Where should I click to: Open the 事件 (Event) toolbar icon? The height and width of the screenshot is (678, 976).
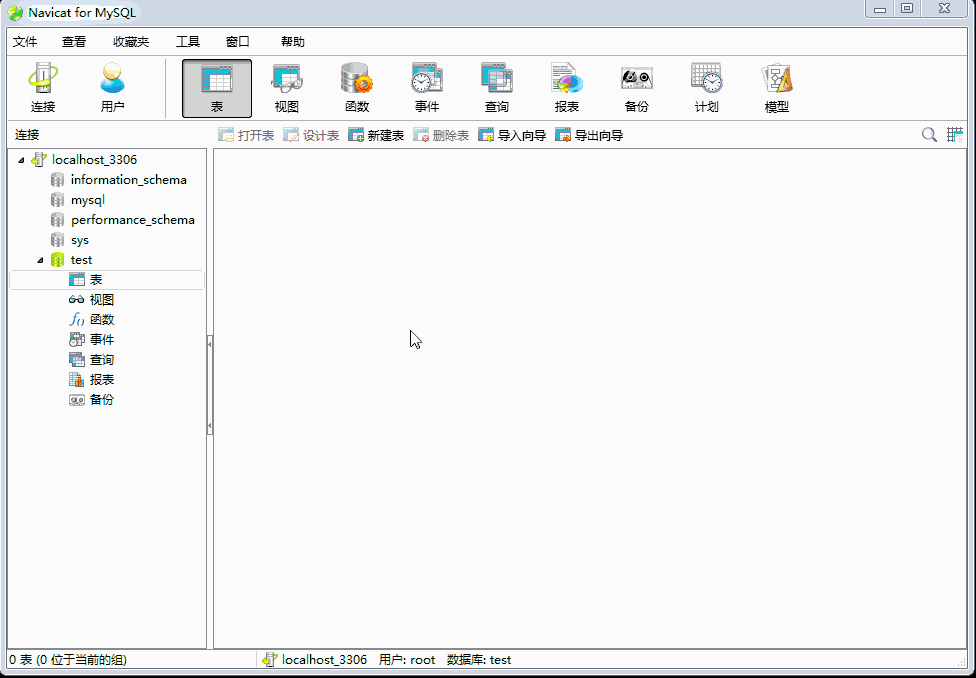(x=427, y=88)
